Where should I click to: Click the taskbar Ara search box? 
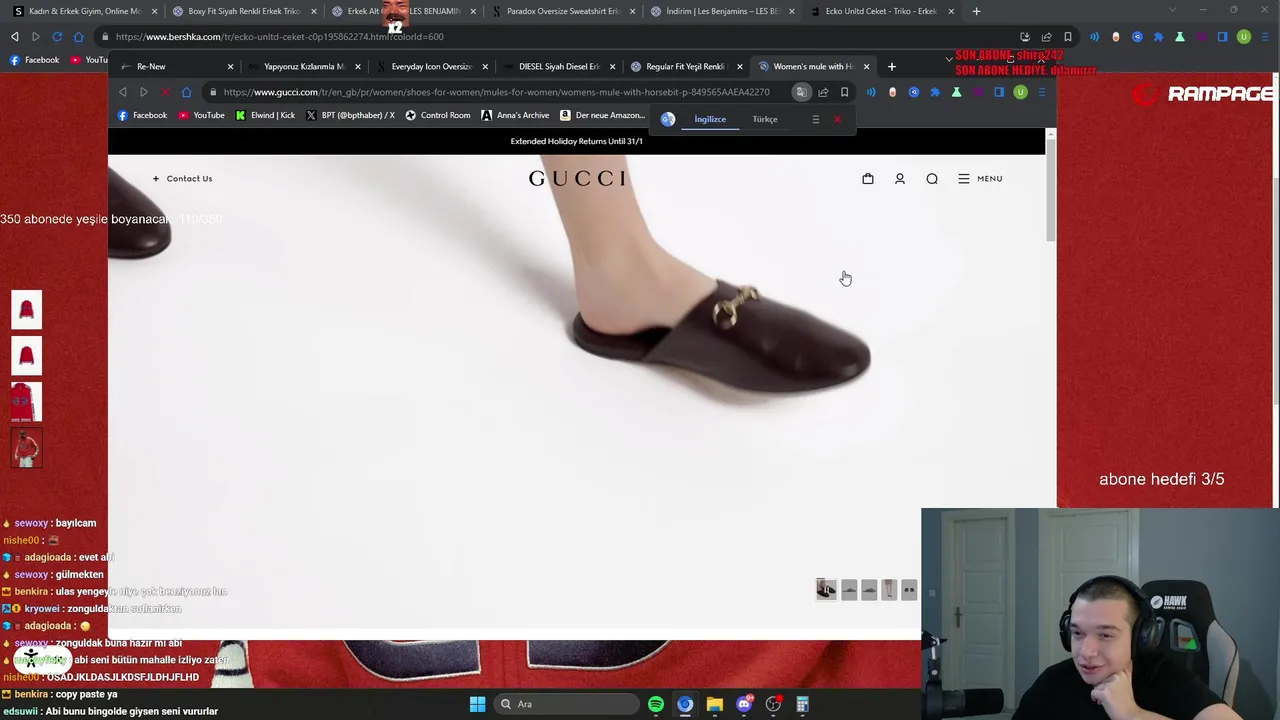567,704
